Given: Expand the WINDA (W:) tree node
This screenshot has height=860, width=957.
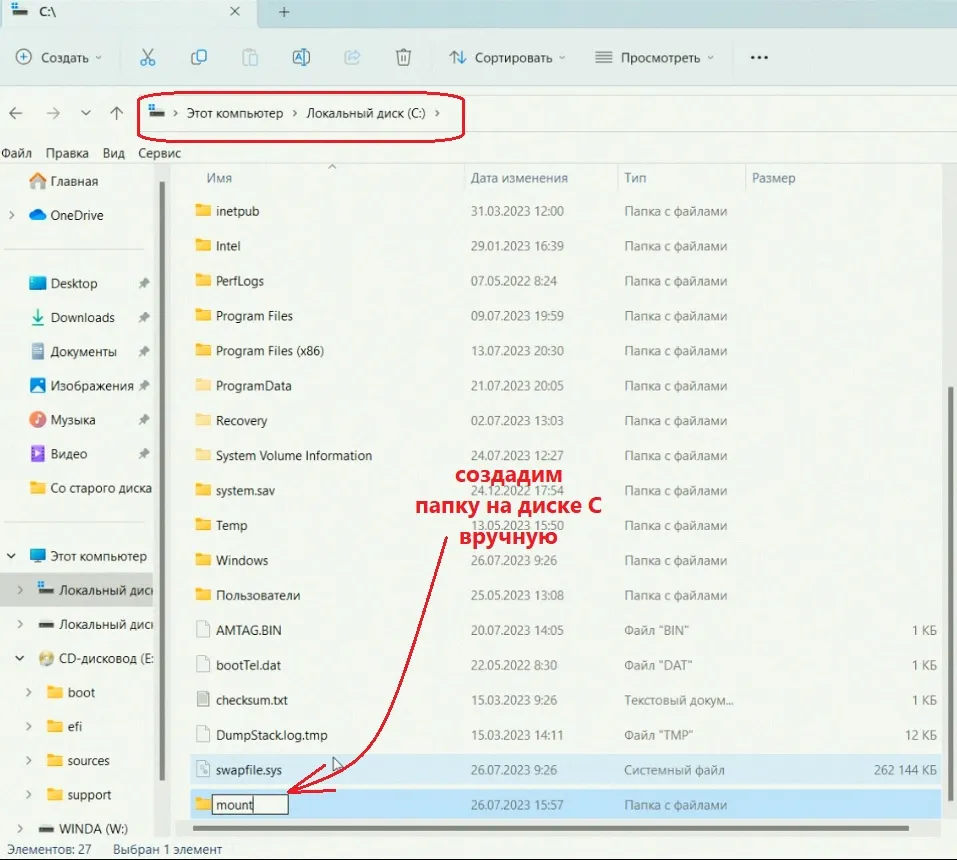Looking at the screenshot, I should tap(20, 828).
